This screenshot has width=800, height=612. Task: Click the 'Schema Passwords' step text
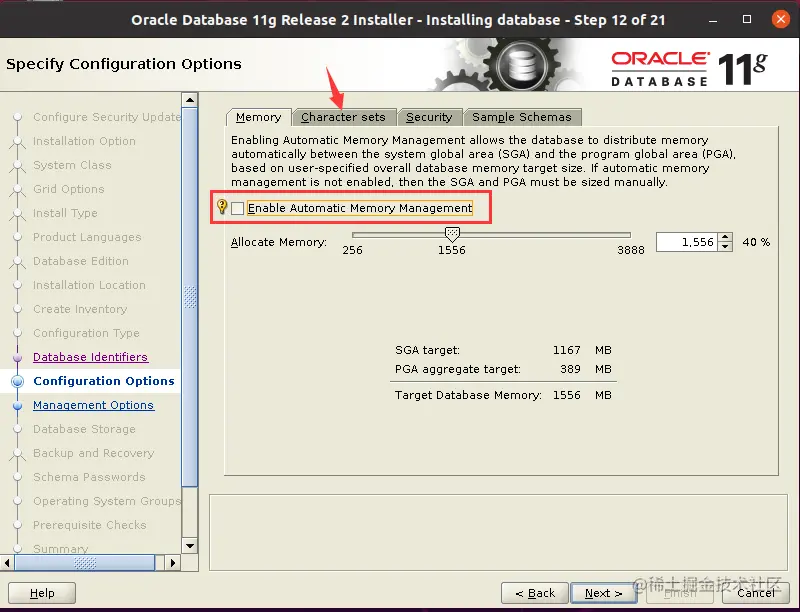(x=89, y=477)
